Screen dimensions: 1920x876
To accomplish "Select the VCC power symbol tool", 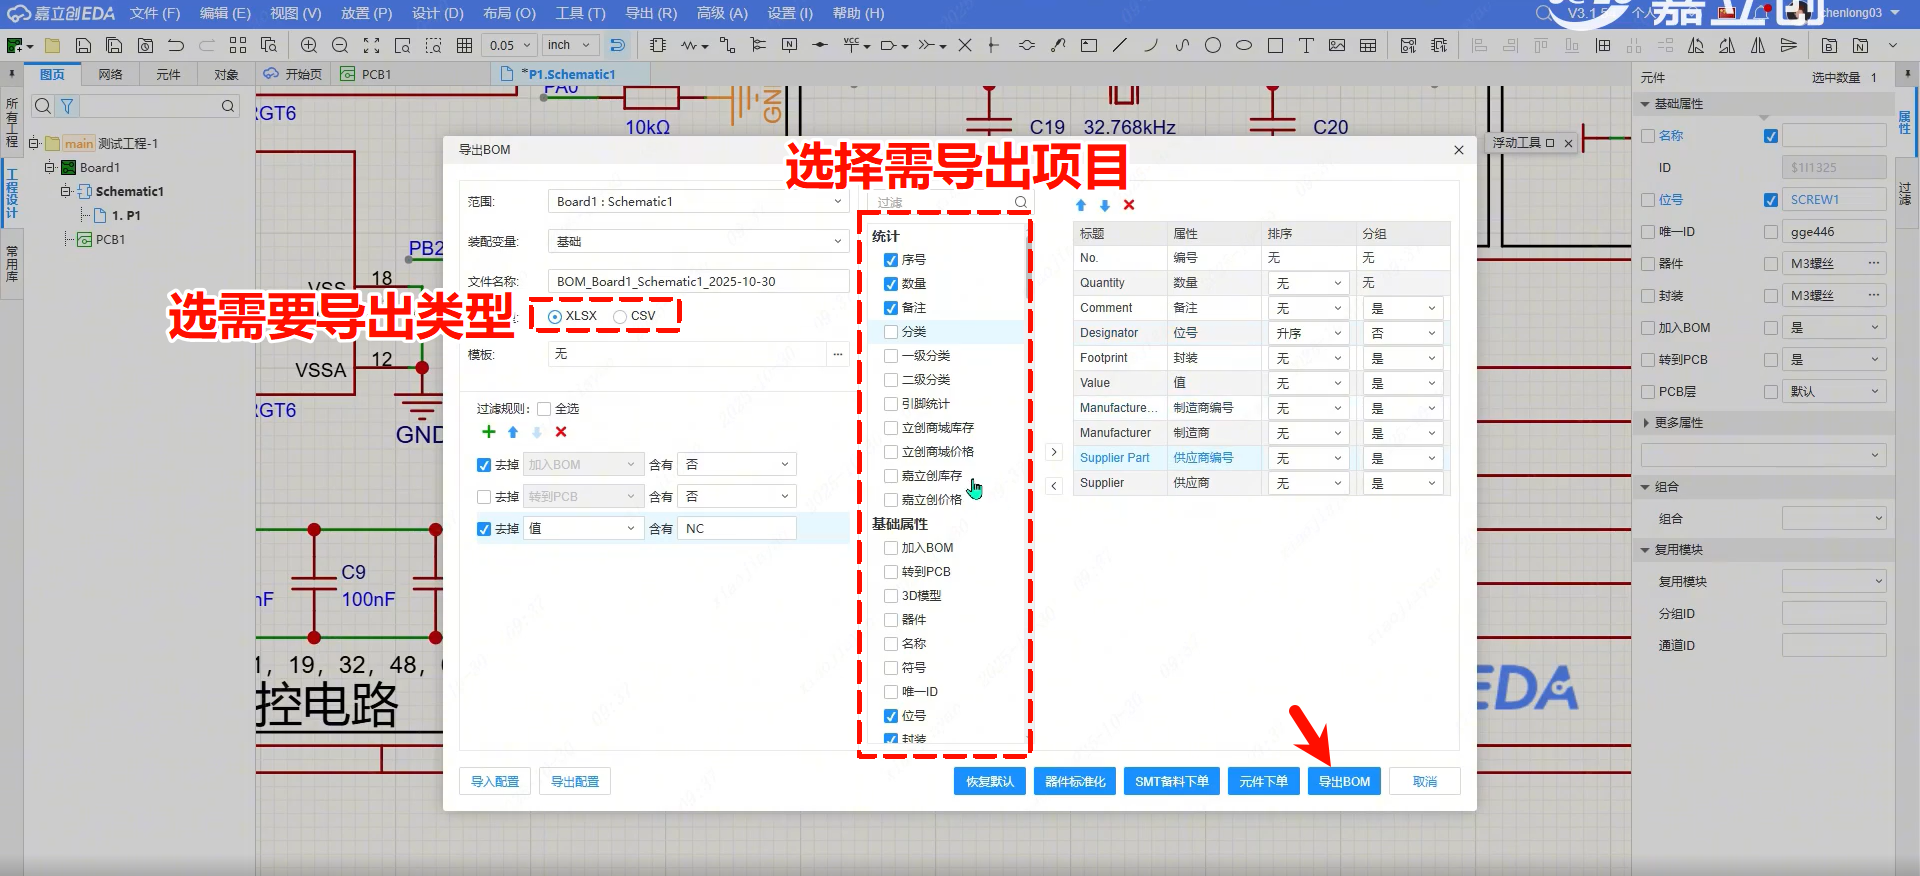I will [851, 45].
